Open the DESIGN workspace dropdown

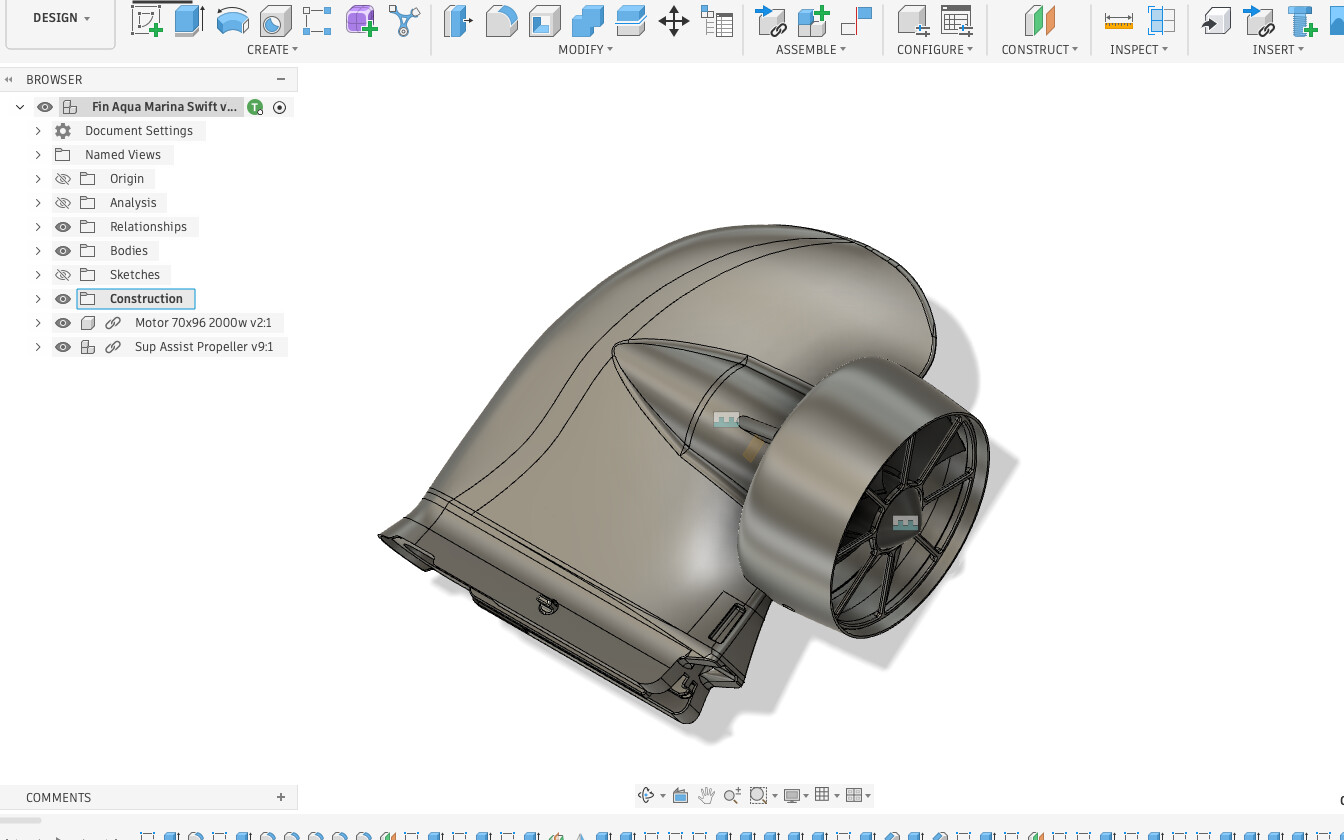(61, 18)
